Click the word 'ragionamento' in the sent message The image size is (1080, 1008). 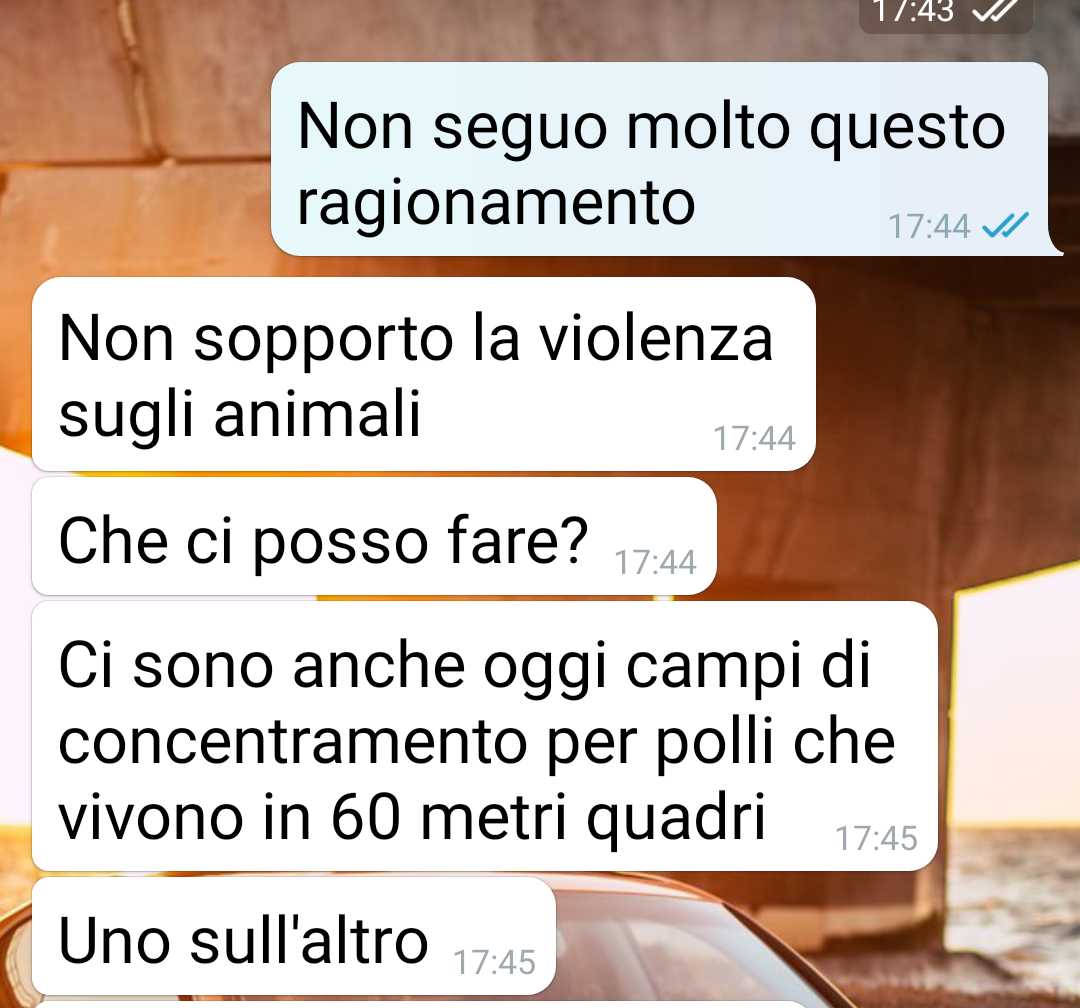[x=496, y=205]
